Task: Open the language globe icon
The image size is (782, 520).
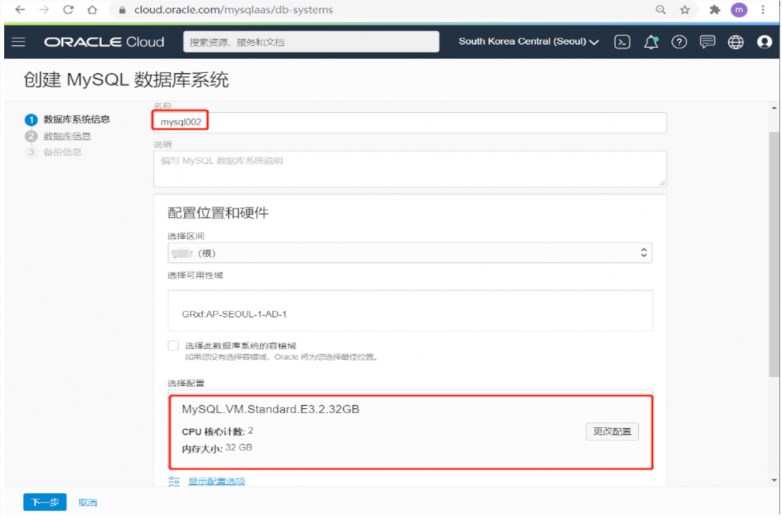Action: (x=735, y=42)
